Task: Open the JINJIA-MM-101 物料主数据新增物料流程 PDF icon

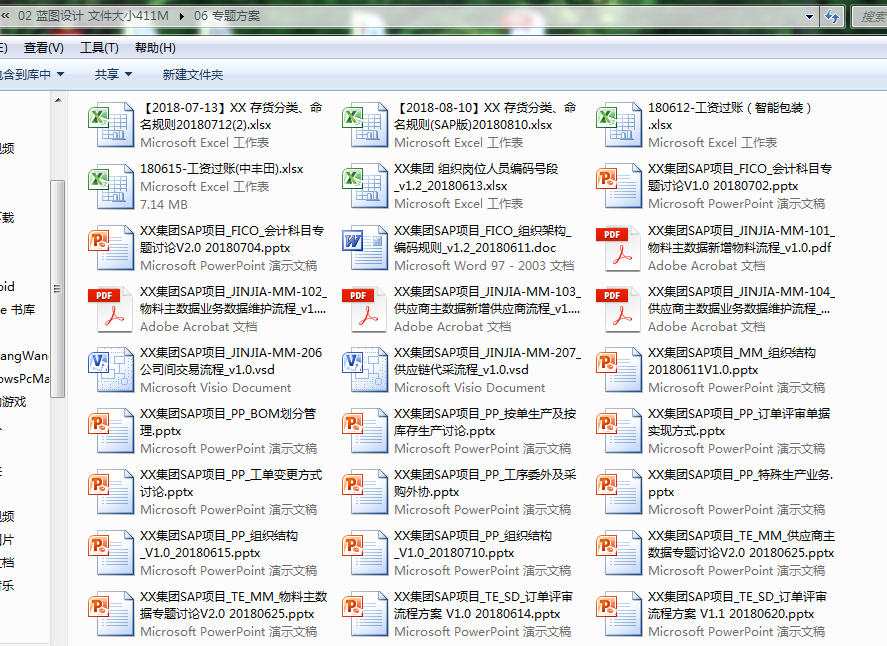Action: (618, 248)
